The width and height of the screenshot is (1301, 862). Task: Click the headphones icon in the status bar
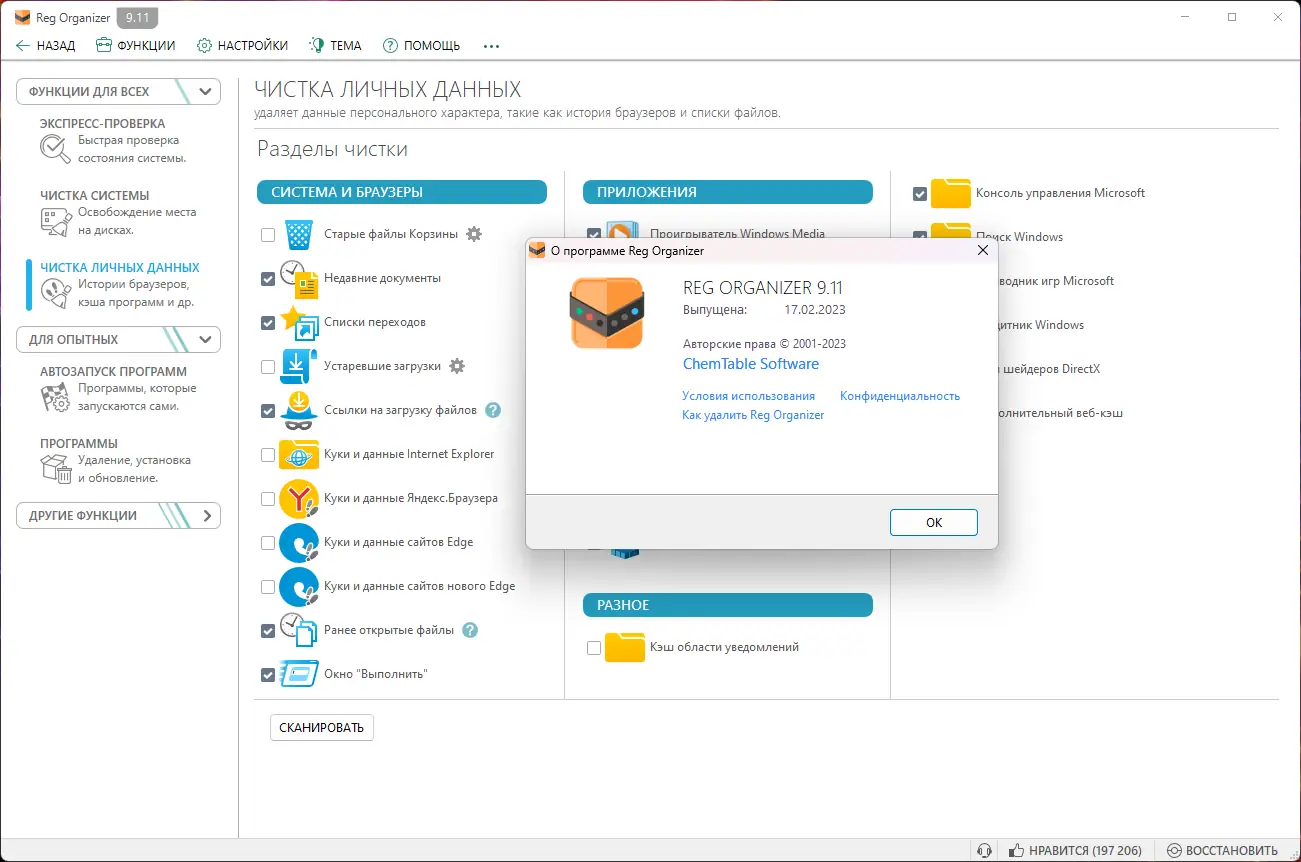click(983, 849)
